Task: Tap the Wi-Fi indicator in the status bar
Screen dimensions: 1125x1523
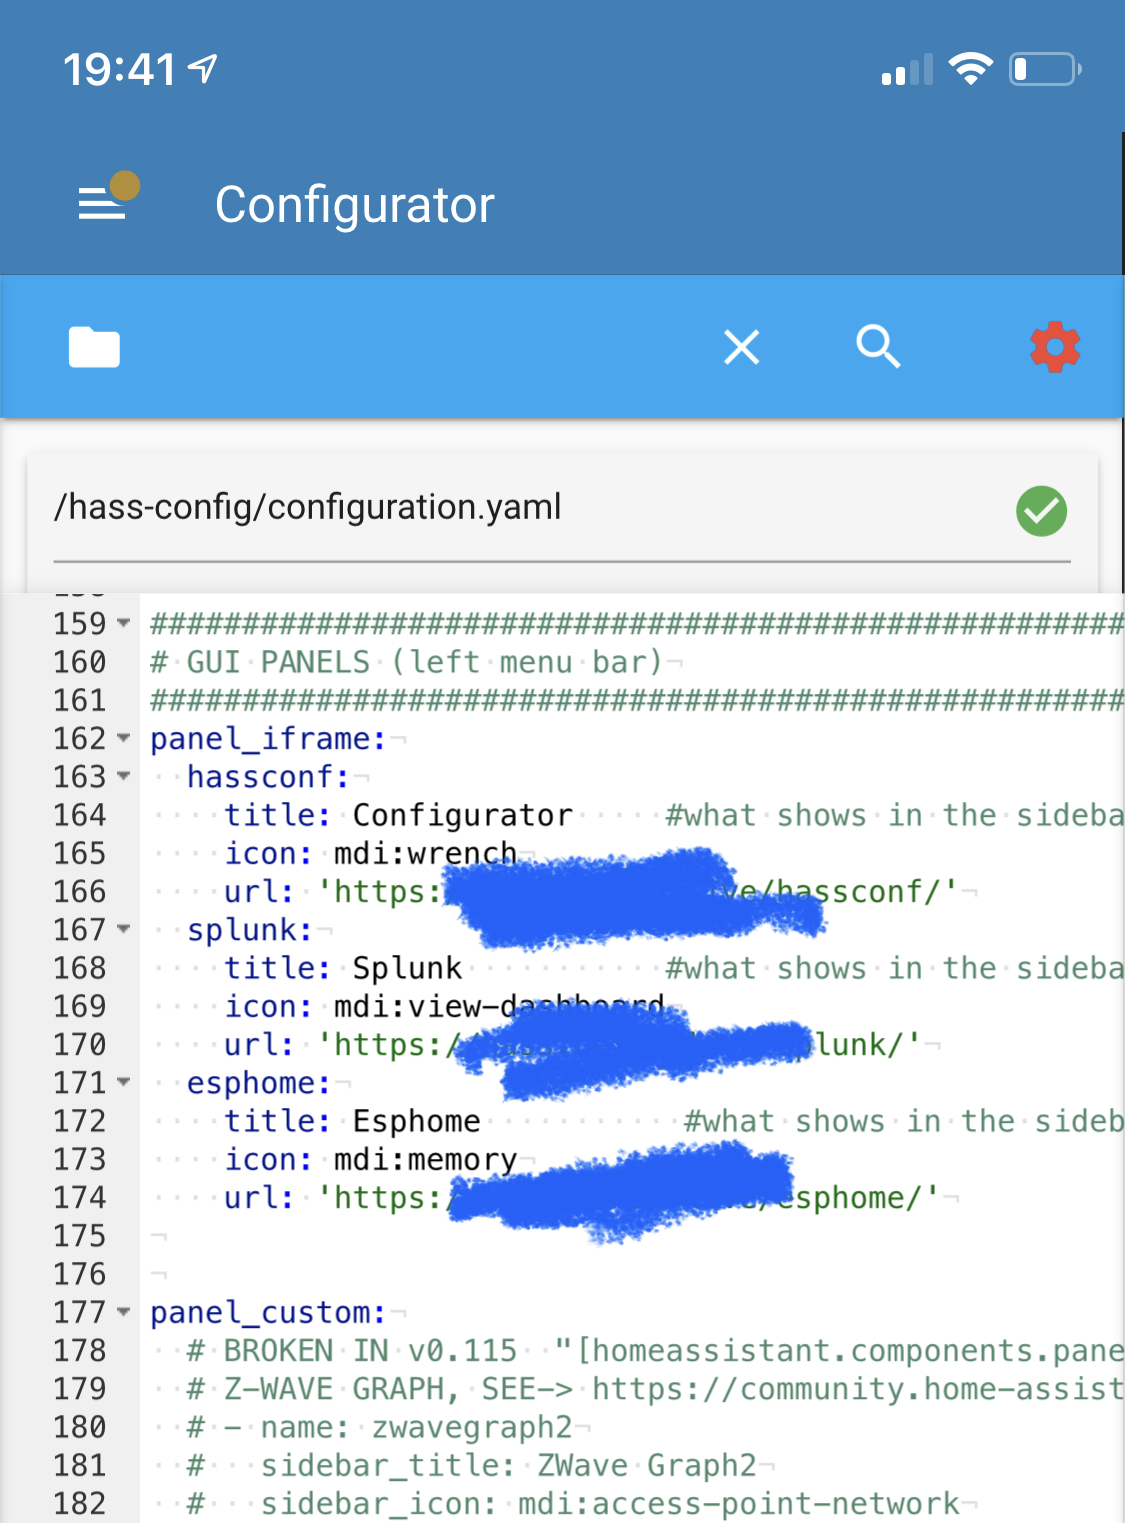Action: point(968,66)
